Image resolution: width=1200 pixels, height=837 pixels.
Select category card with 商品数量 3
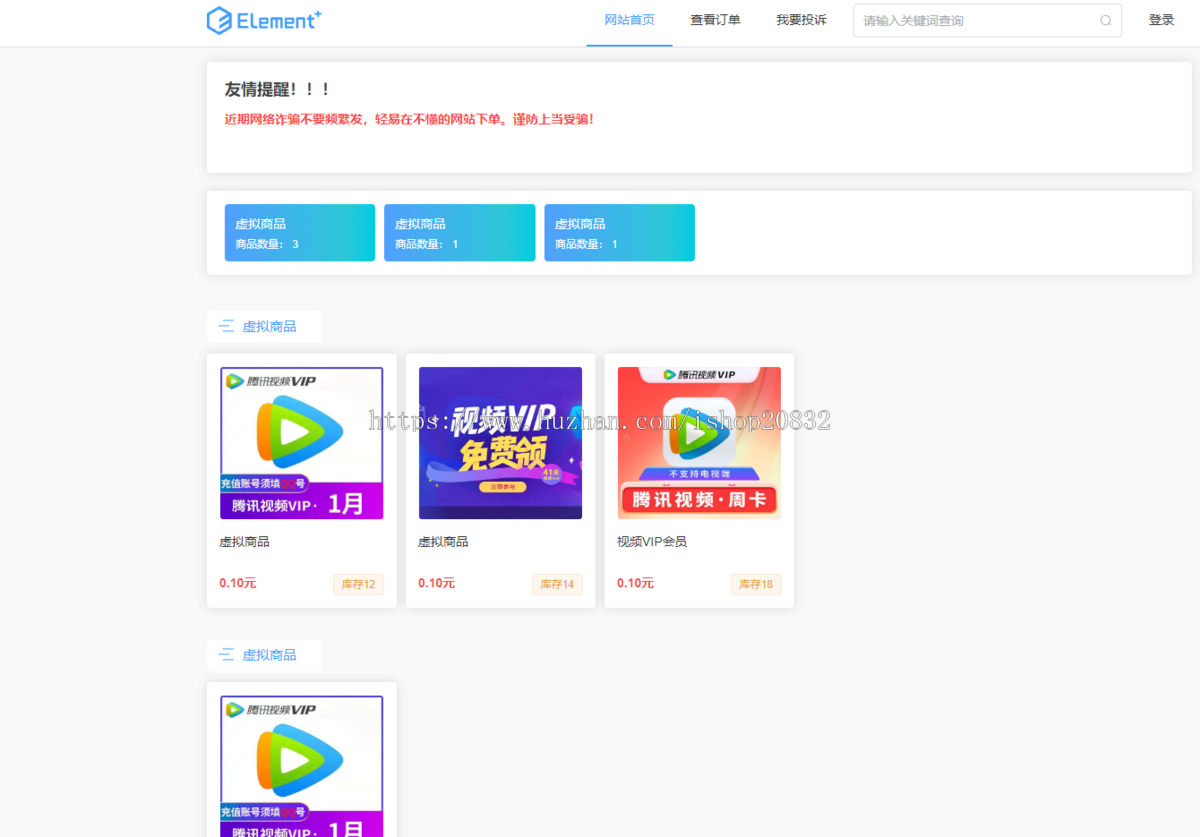pyautogui.click(x=300, y=233)
